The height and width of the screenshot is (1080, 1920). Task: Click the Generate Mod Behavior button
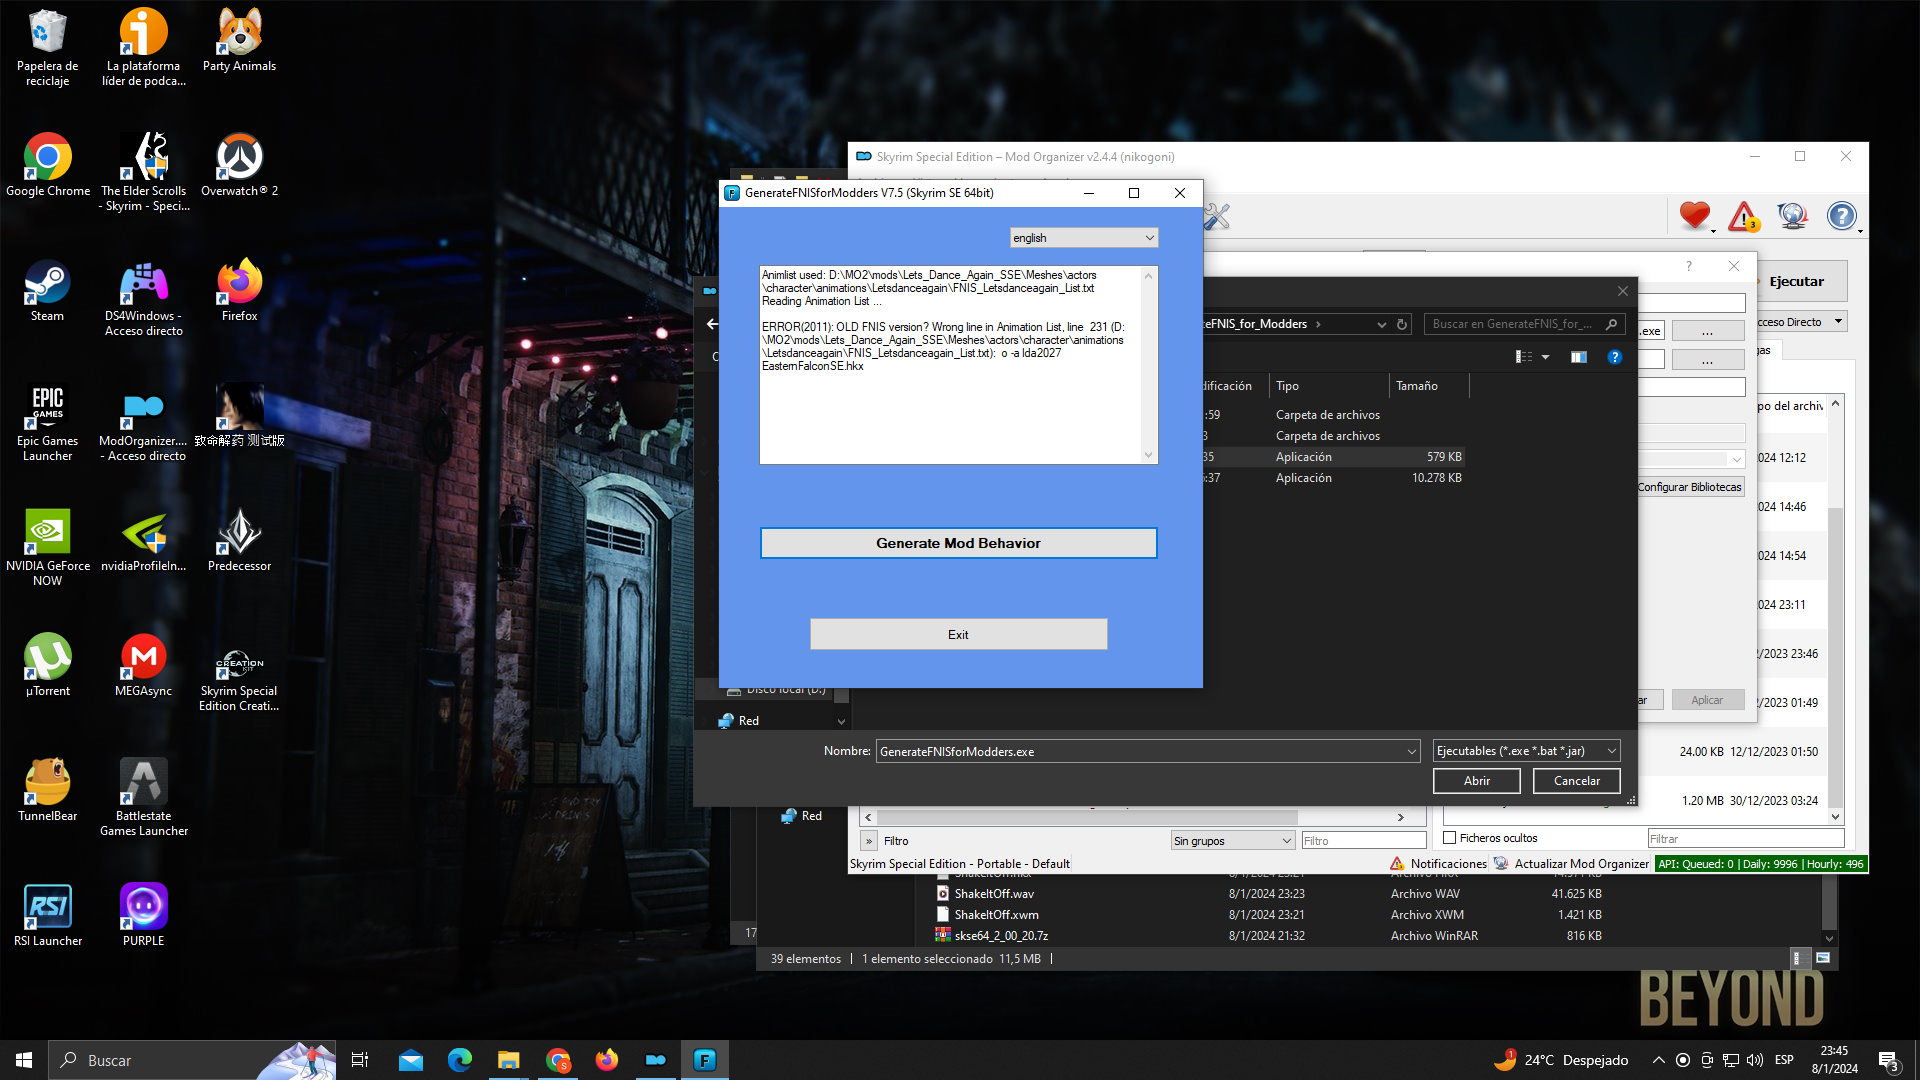(x=958, y=543)
